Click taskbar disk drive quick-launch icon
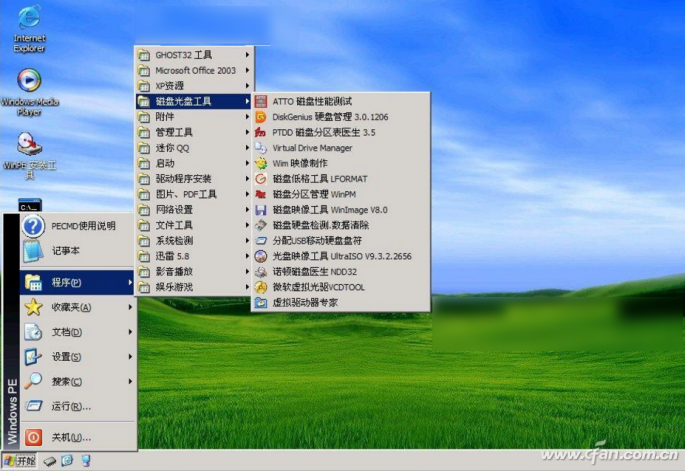 tap(49, 461)
